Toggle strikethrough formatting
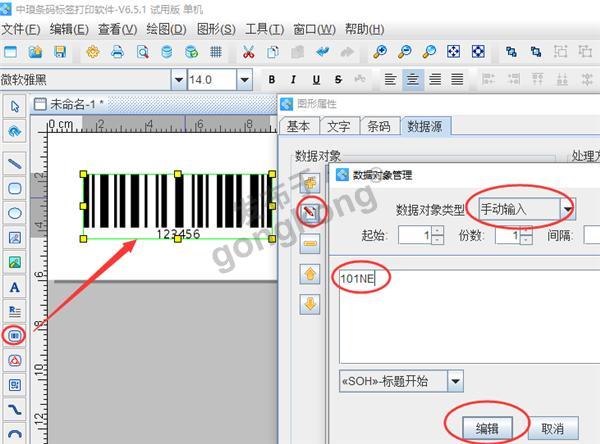This screenshot has width=600, height=444. click(338, 80)
